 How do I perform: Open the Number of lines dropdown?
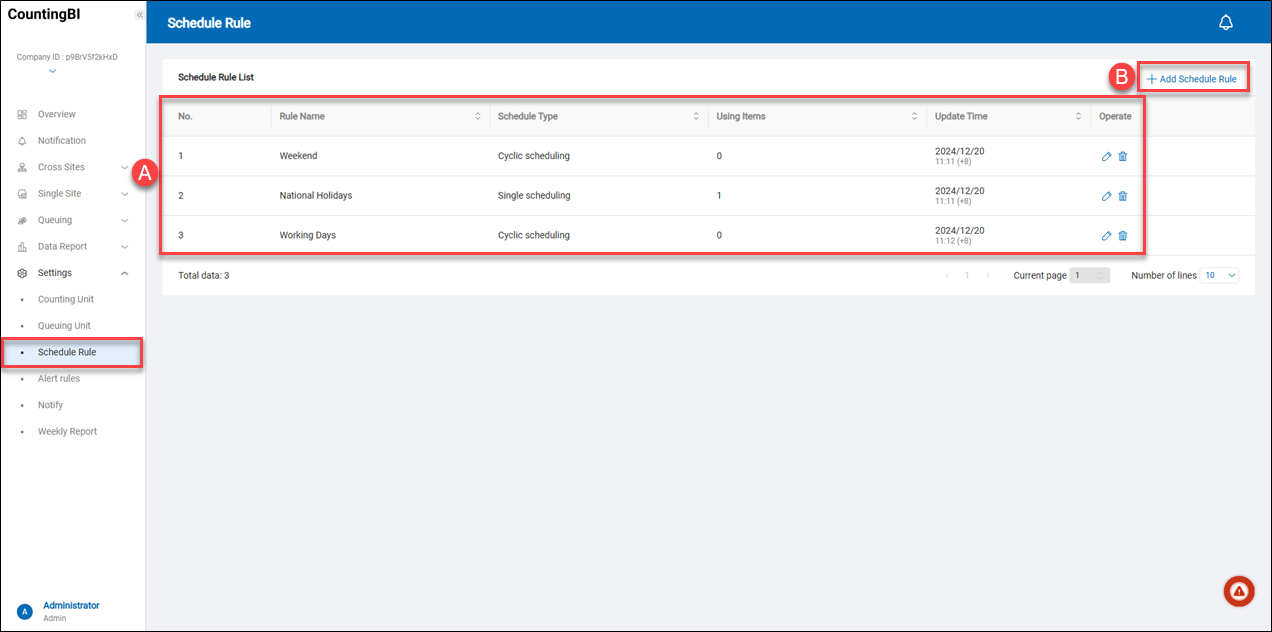pyautogui.click(x=1221, y=275)
